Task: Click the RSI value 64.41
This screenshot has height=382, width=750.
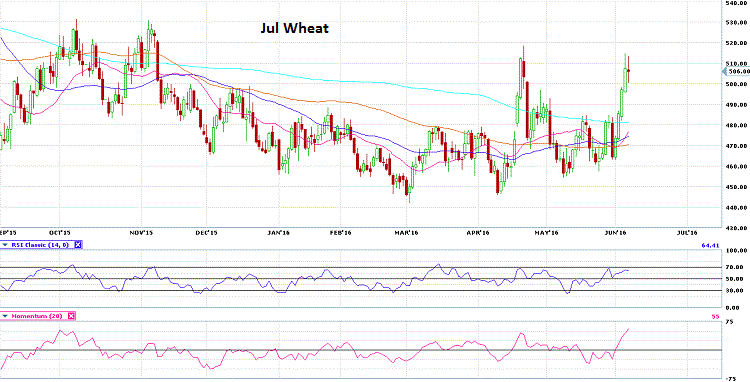Action: tap(710, 245)
